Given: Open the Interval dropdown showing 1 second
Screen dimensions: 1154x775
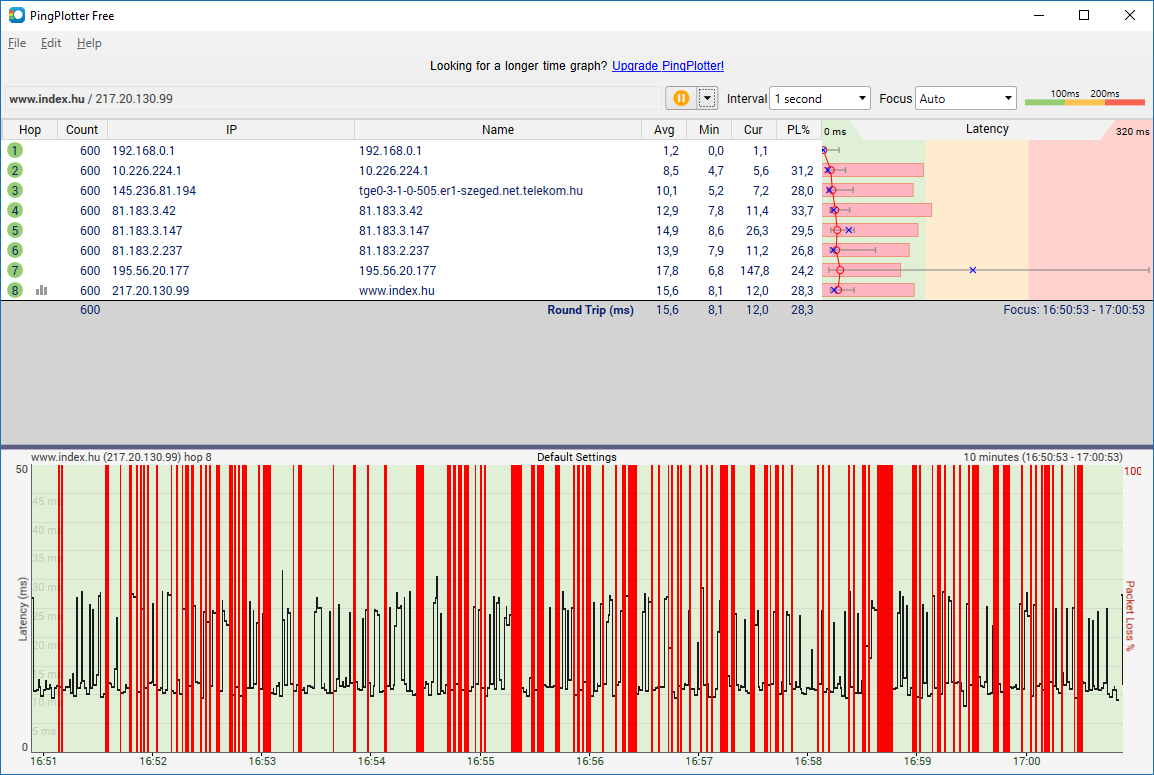Looking at the screenshot, I should 820,98.
